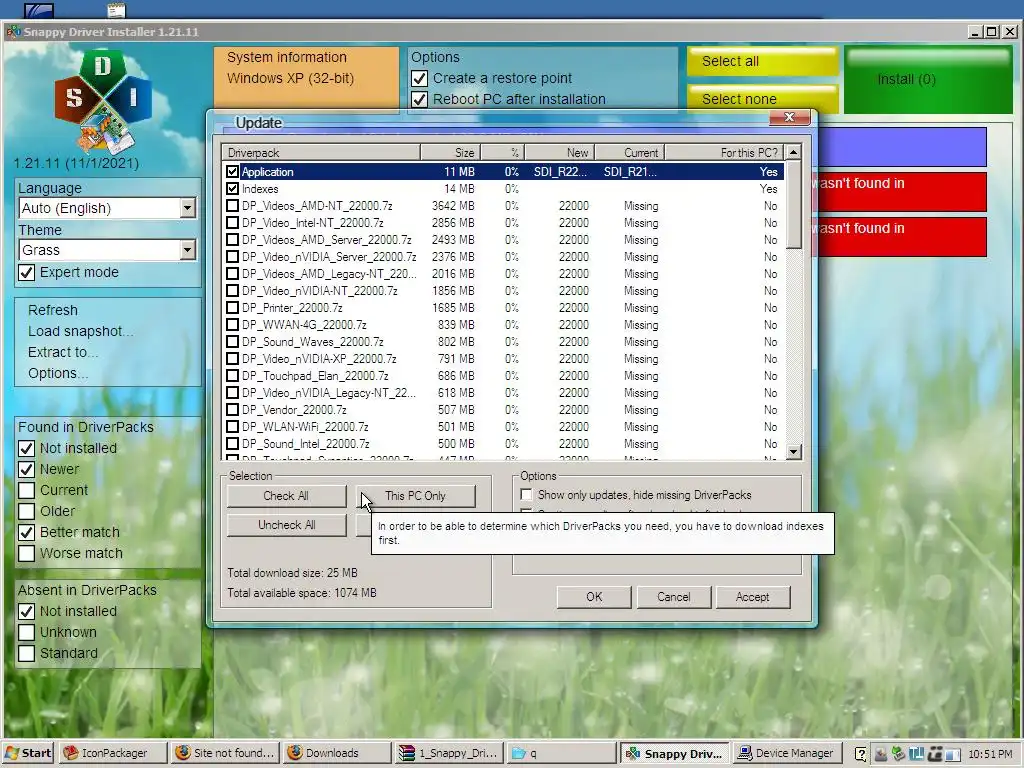Sort by Driverpack column header
This screenshot has height=768, width=1024.
click(x=321, y=152)
